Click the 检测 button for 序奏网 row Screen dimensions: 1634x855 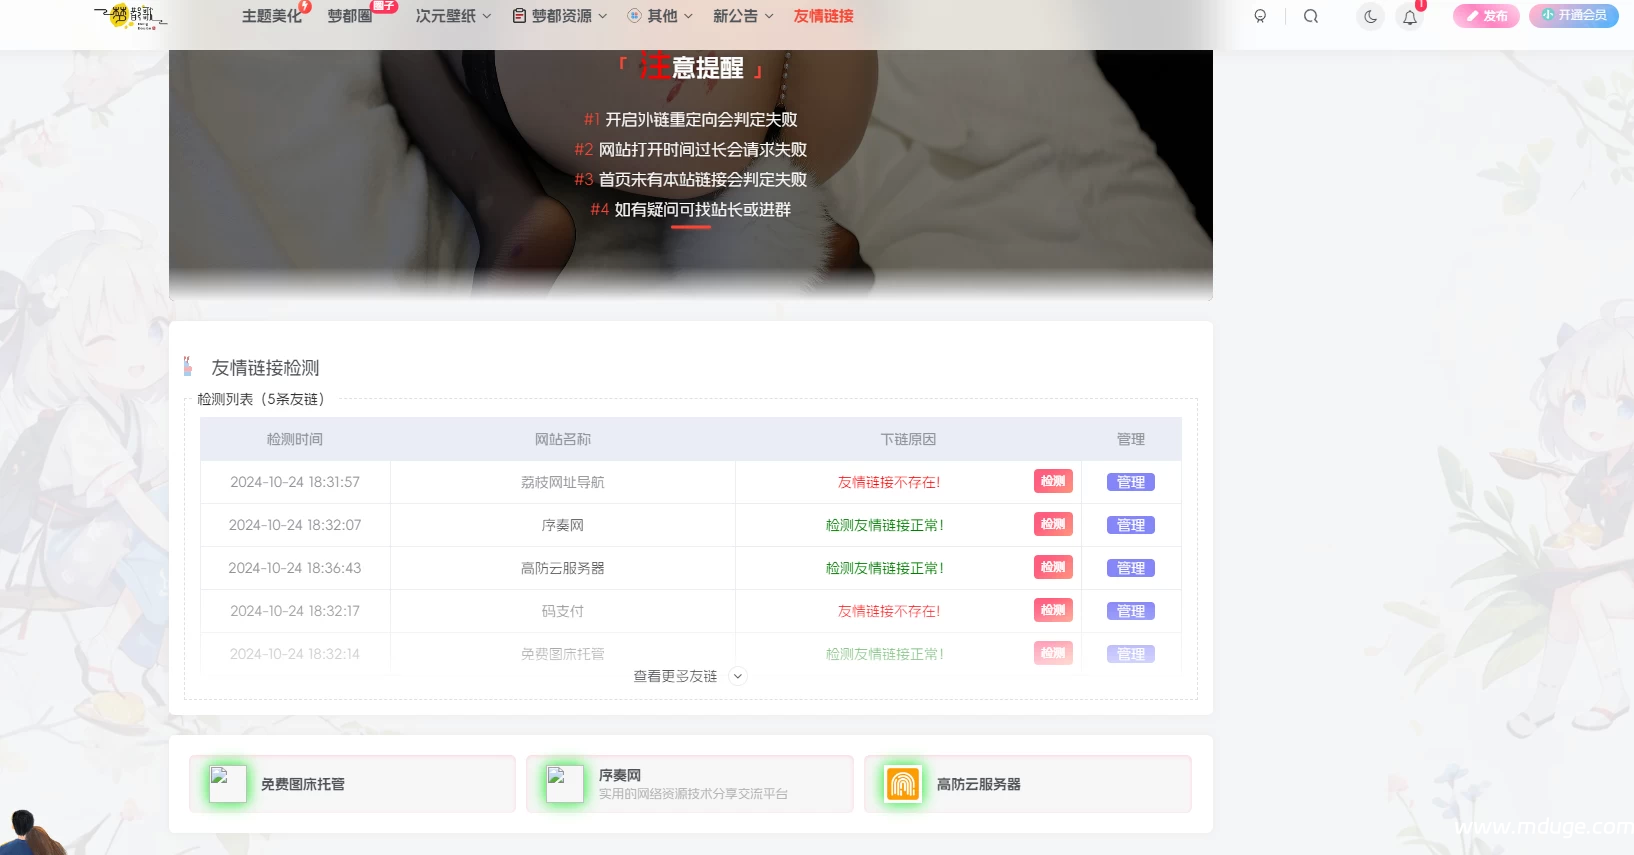tap(1053, 524)
